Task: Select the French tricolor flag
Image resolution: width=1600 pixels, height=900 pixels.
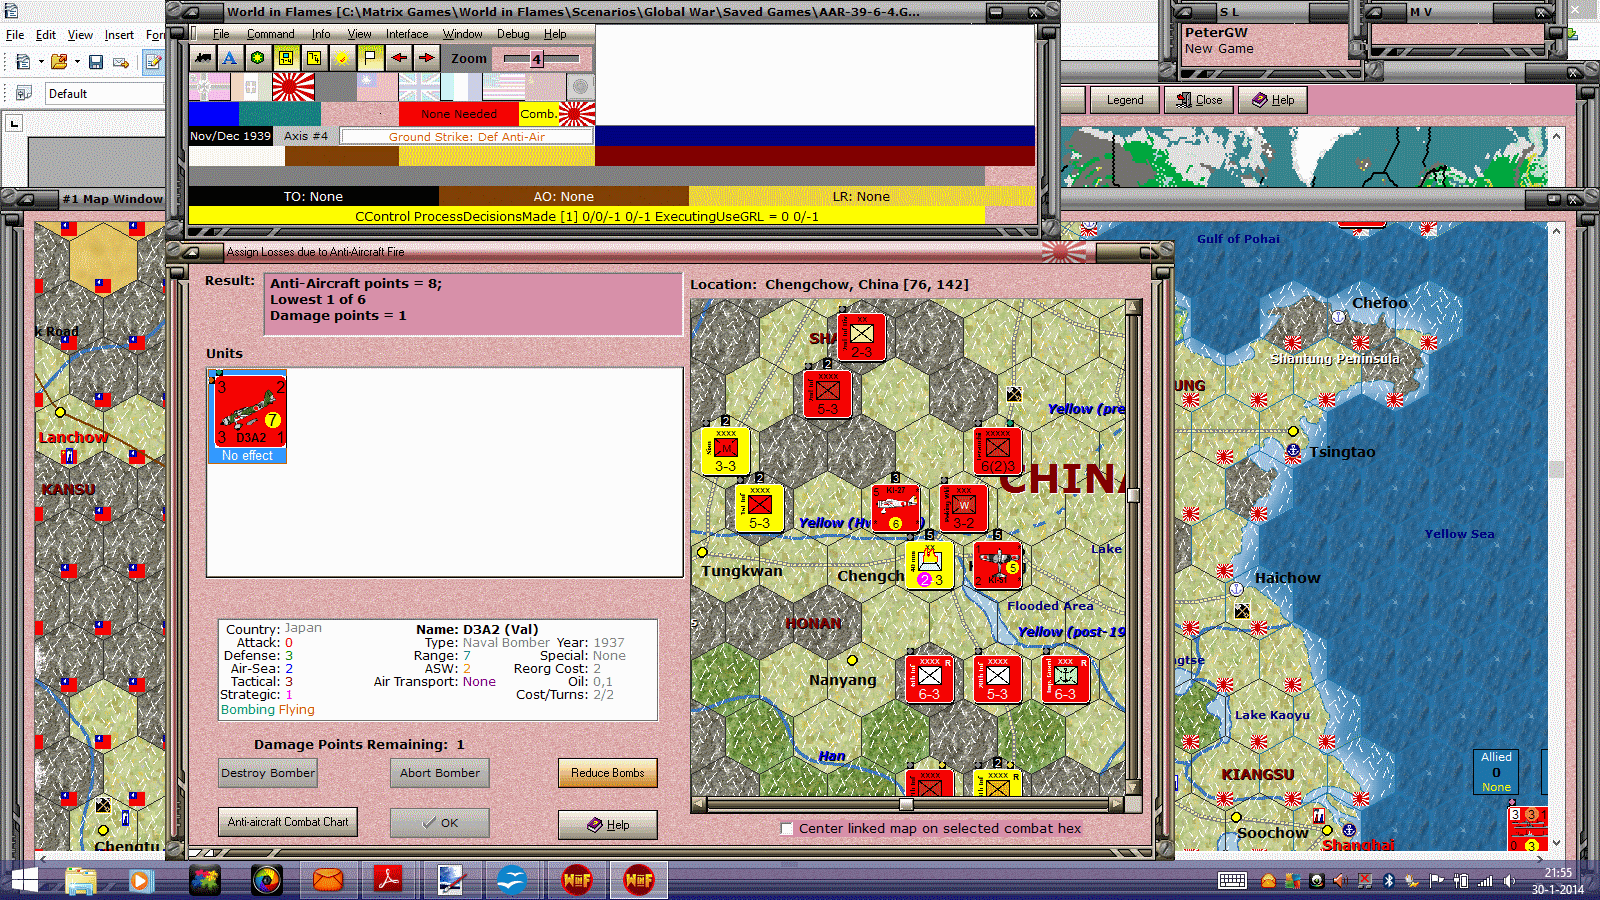Action: point(461,87)
